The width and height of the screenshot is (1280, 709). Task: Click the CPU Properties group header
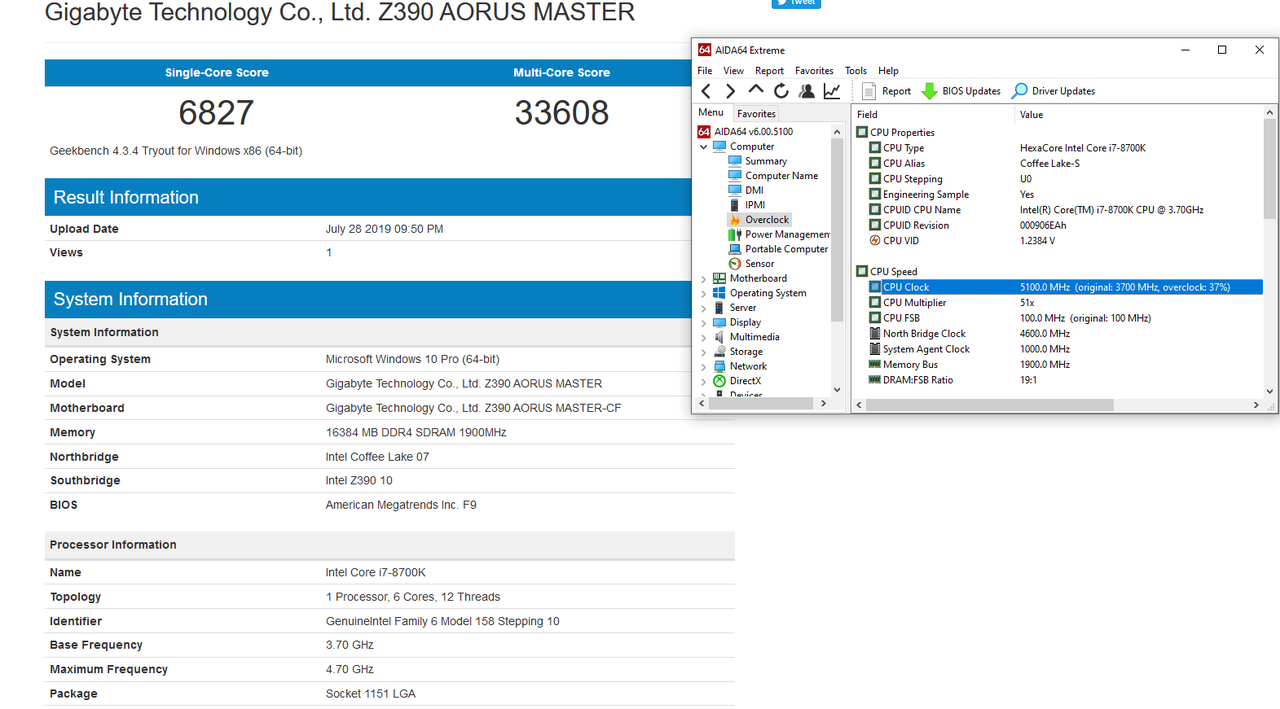pos(896,132)
